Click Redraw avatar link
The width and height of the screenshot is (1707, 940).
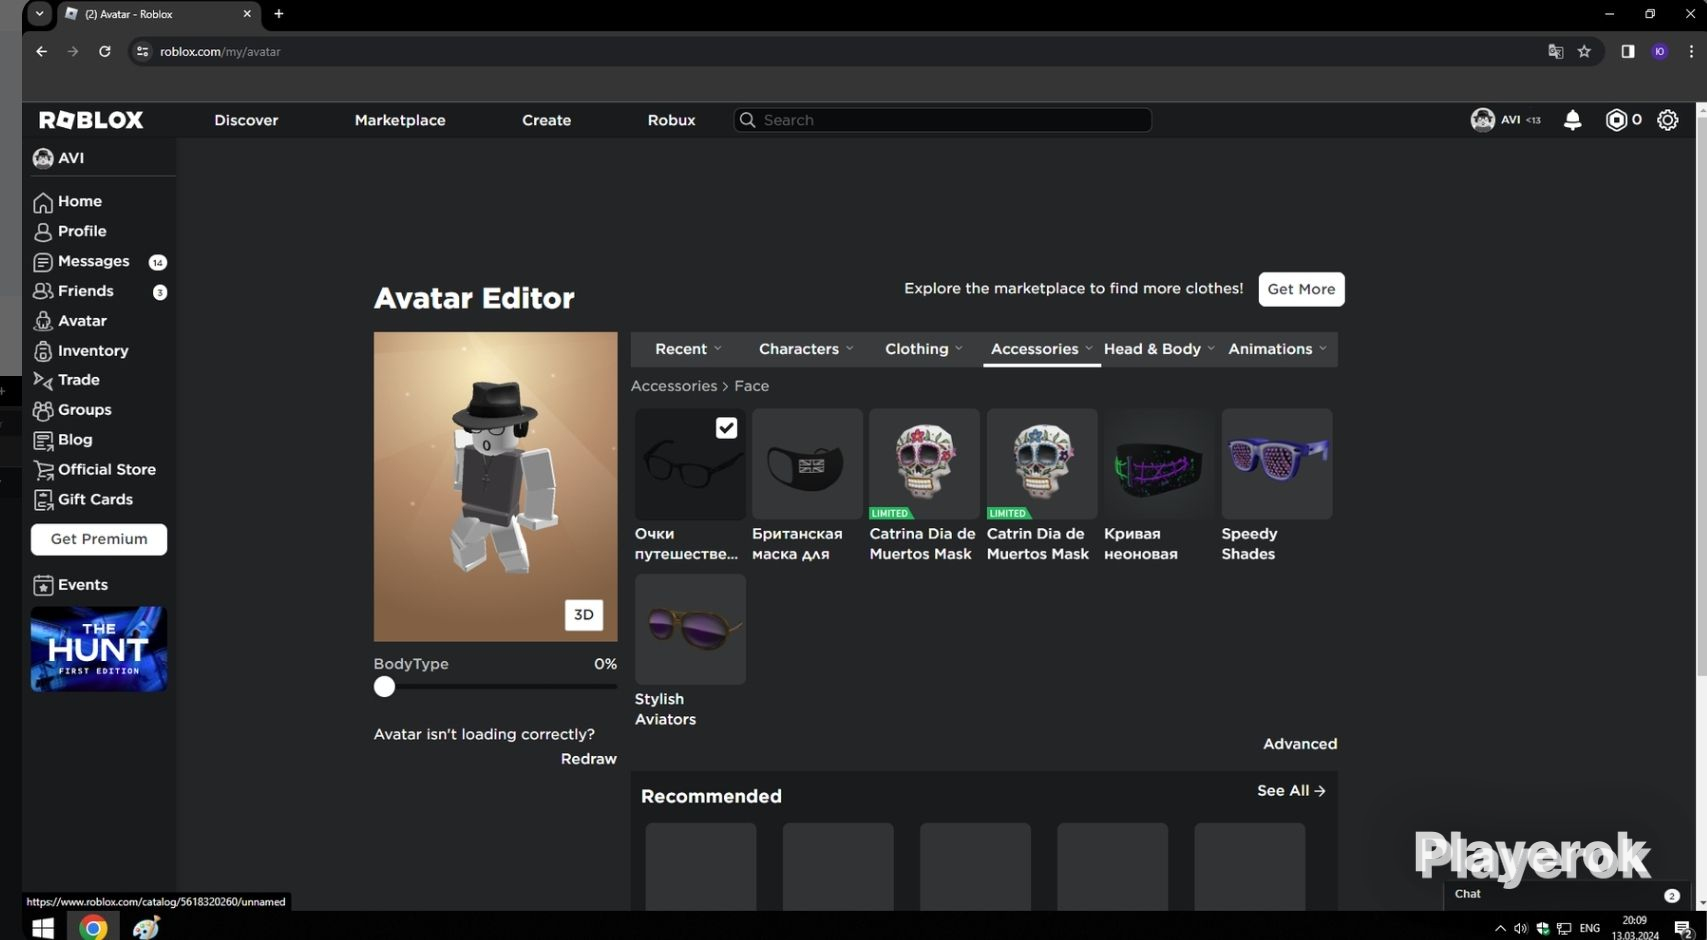588,759
